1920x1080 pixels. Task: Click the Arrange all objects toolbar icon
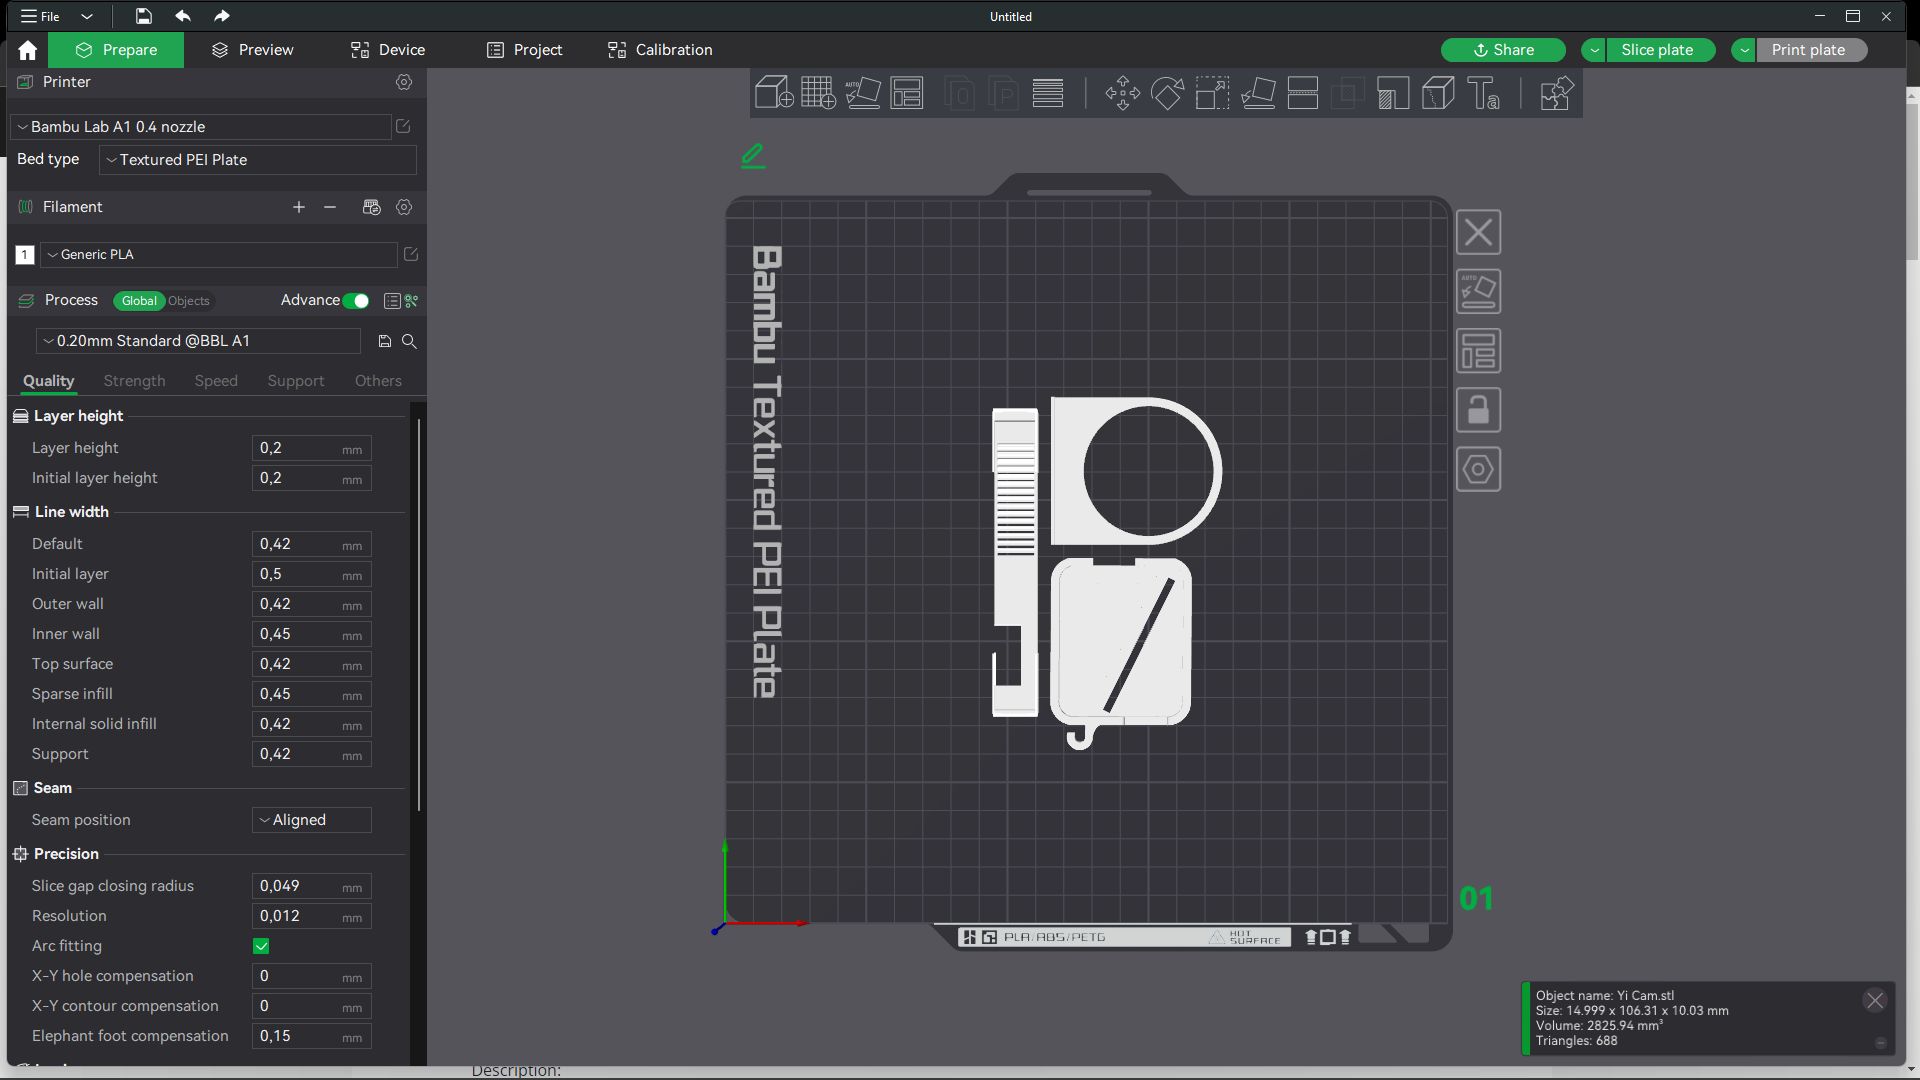click(x=907, y=93)
